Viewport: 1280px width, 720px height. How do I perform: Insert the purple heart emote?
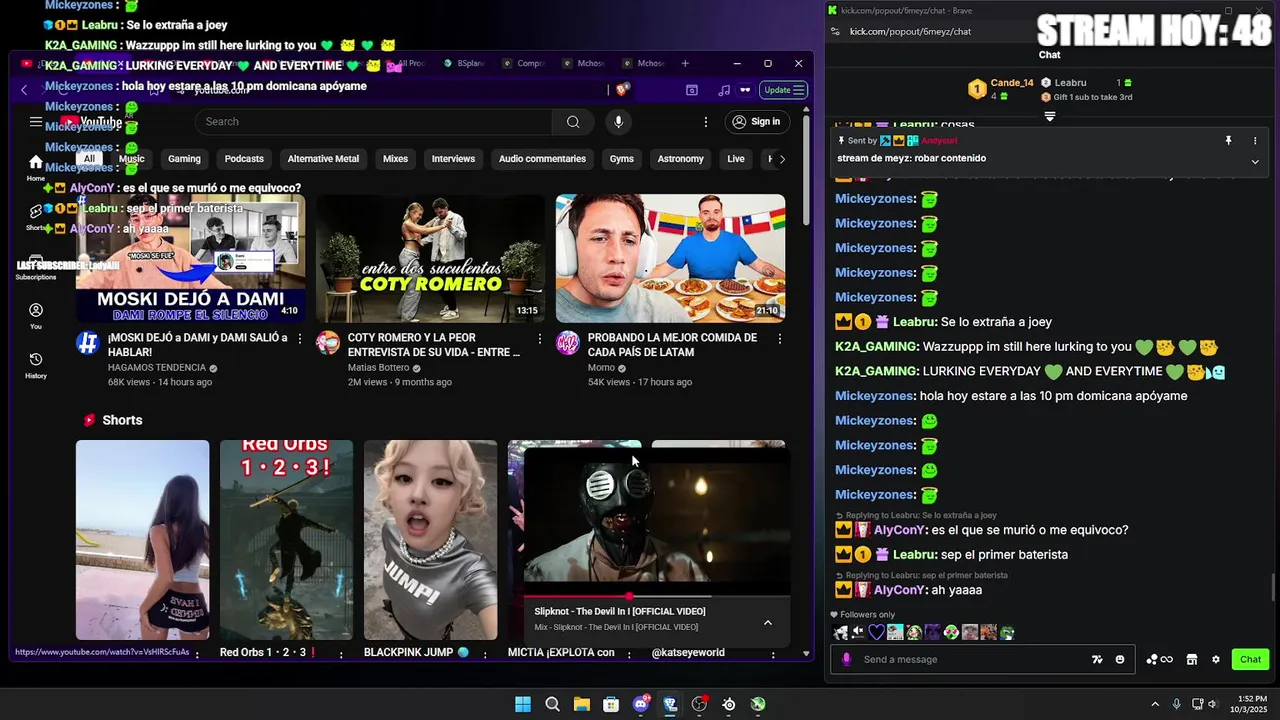tap(877, 632)
